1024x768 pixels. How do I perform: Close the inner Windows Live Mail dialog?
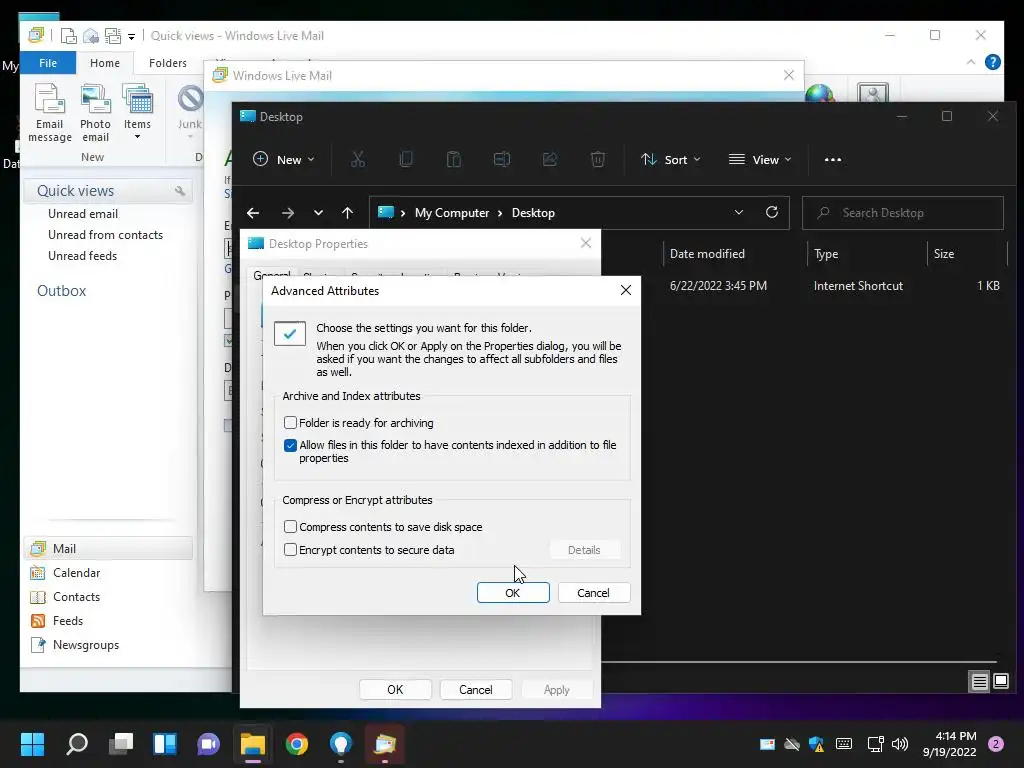(789, 75)
